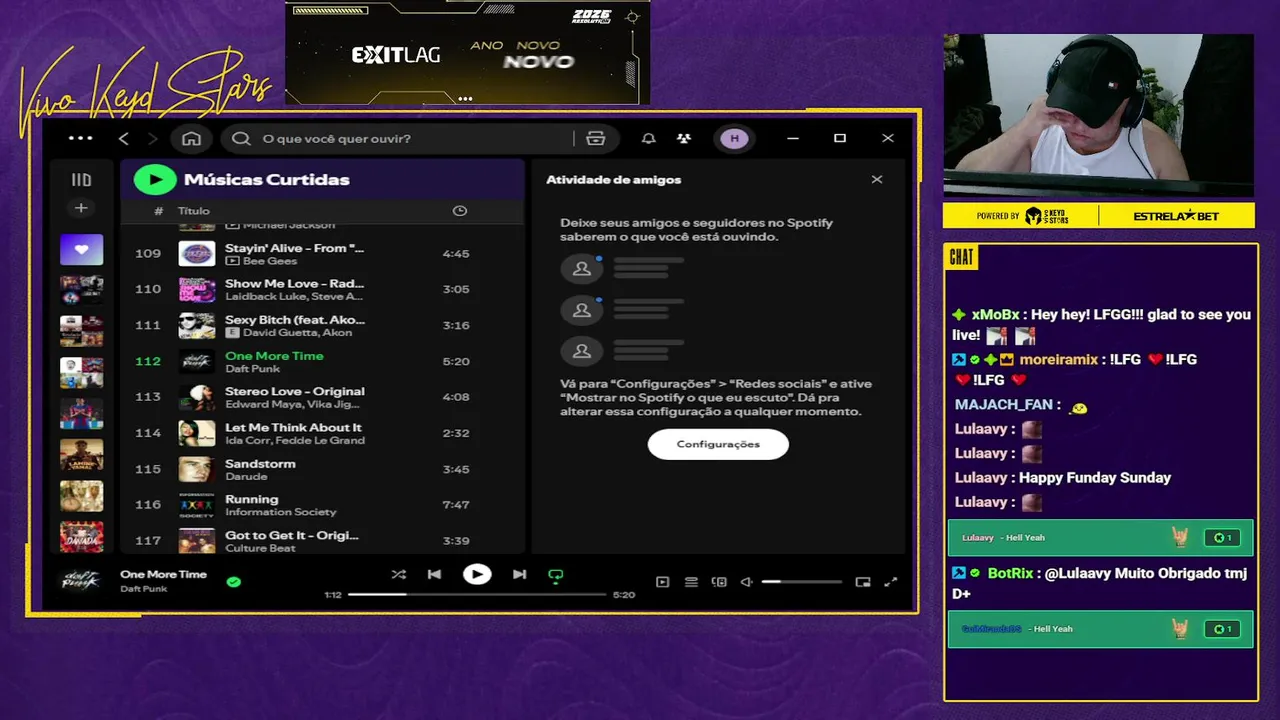
Task: Close the Atividade de amigos panel
Action: [877, 180]
